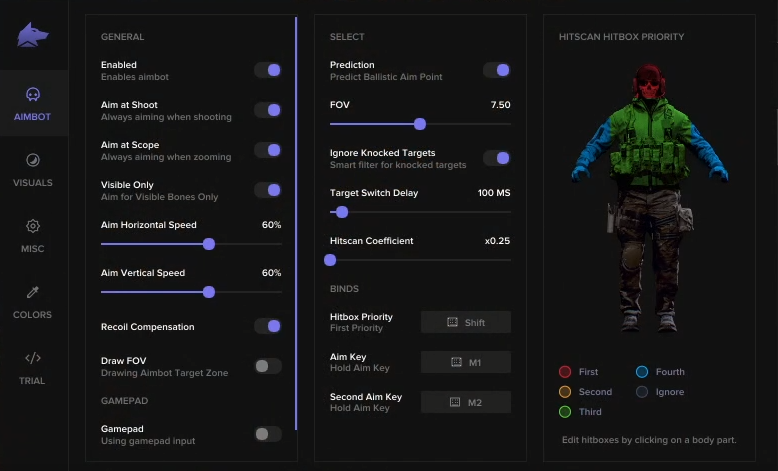Click the mouse icon in M1 bind
The image size is (778, 471).
tap(456, 362)
